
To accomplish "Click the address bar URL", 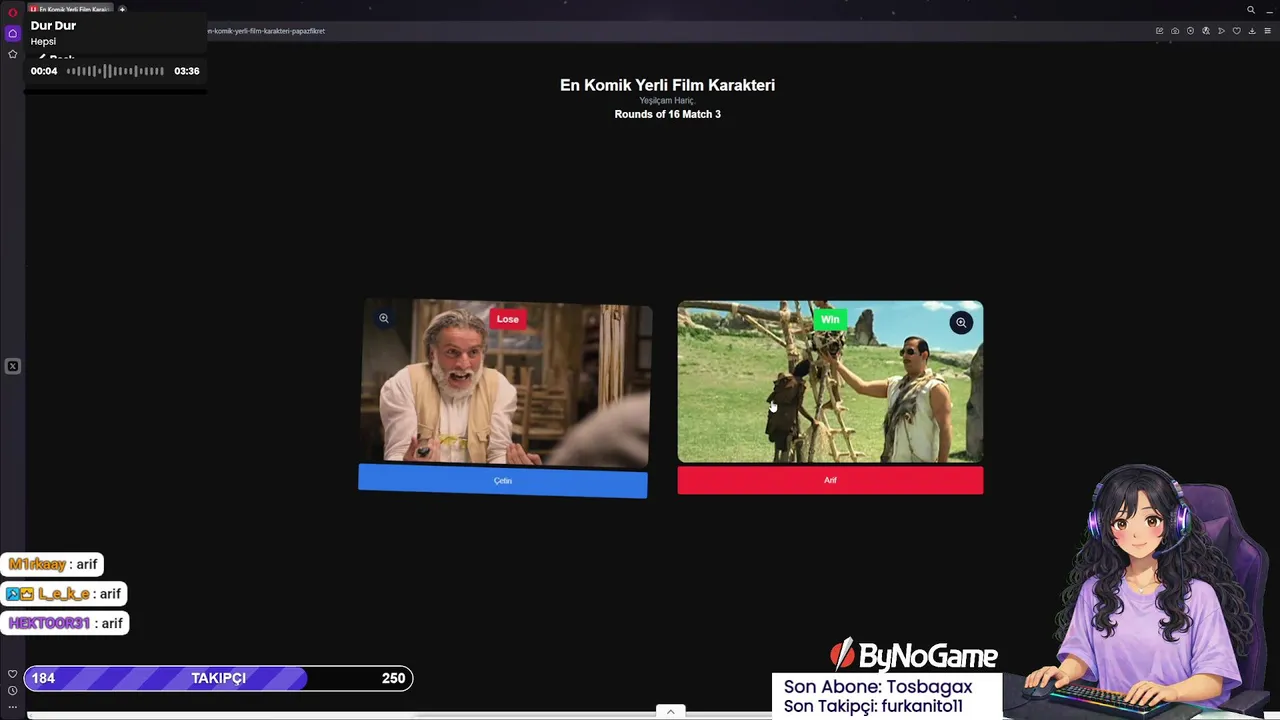I will 266,31.
